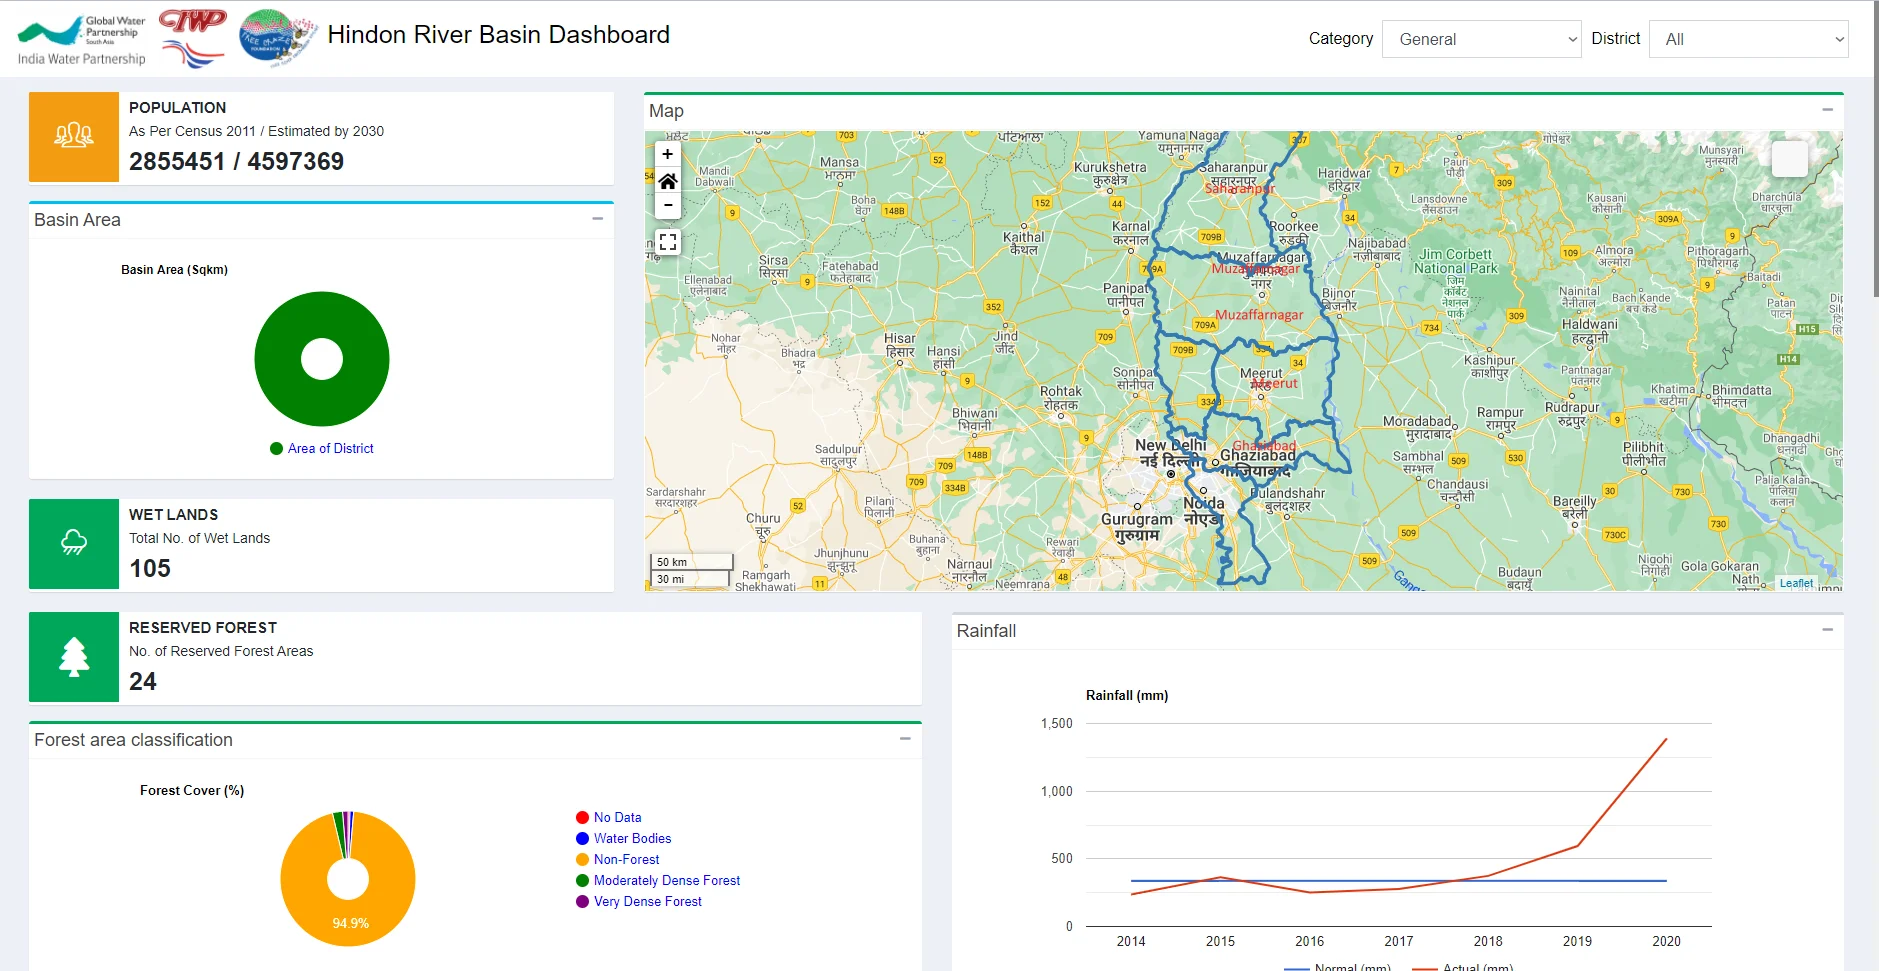This screenshot has width=1879, height=971.
Task: Click the red Saharanpur label on map
Action: click(x=1240, y=188)
